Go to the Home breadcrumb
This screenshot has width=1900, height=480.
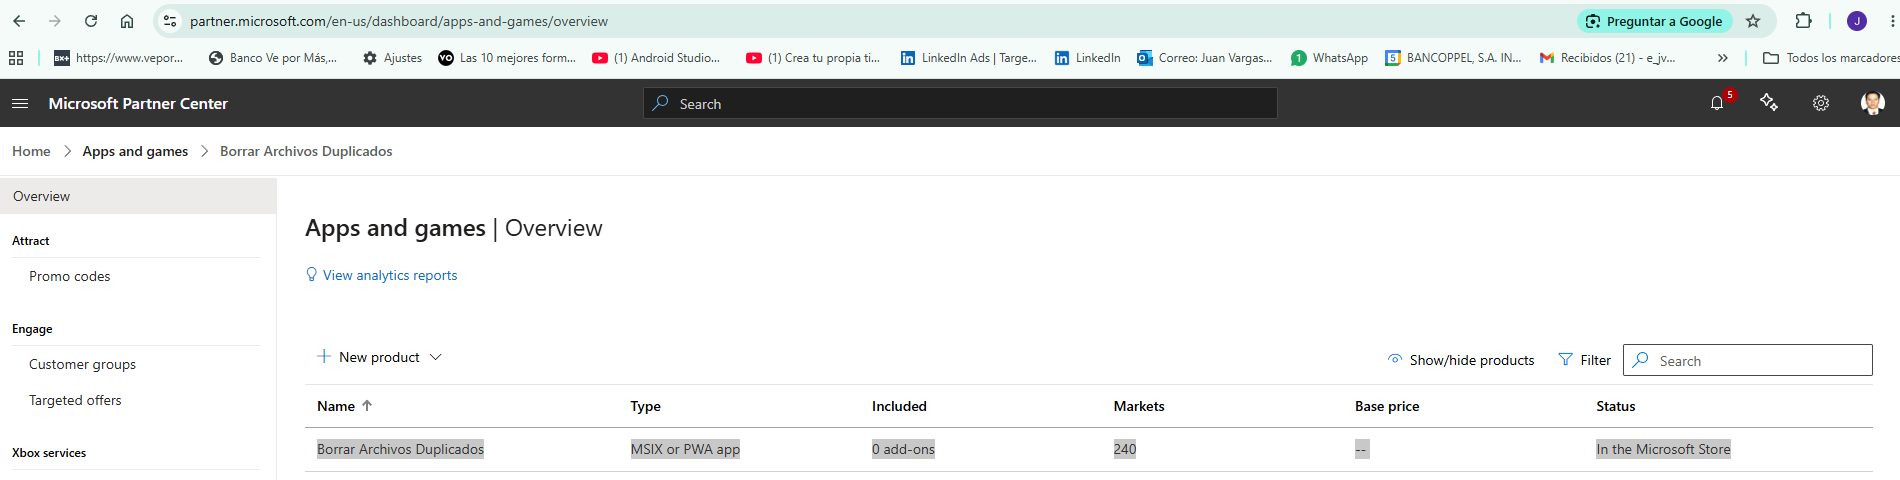point(31,151)
